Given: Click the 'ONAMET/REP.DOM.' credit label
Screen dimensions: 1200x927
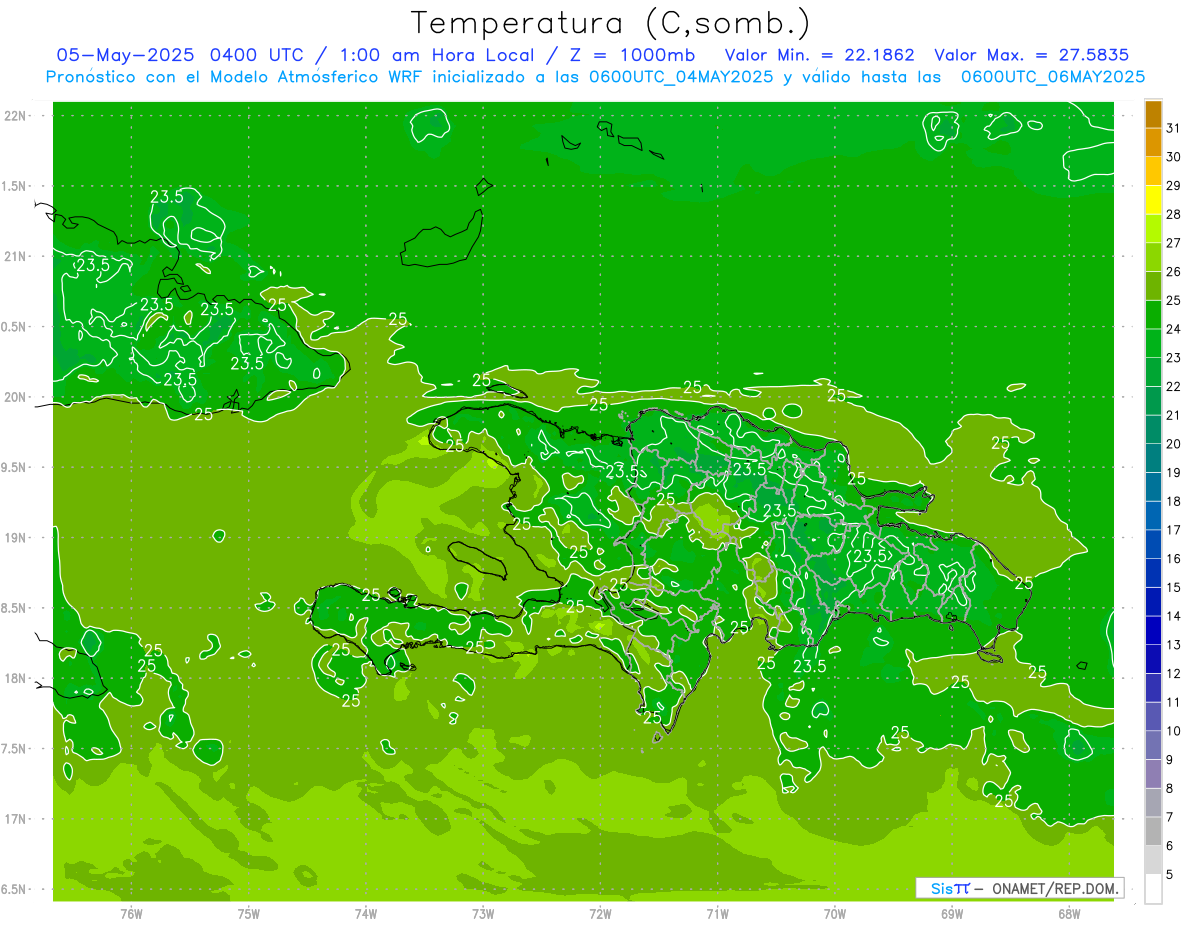Looking at the screenshot, I should click(1056, 888).
